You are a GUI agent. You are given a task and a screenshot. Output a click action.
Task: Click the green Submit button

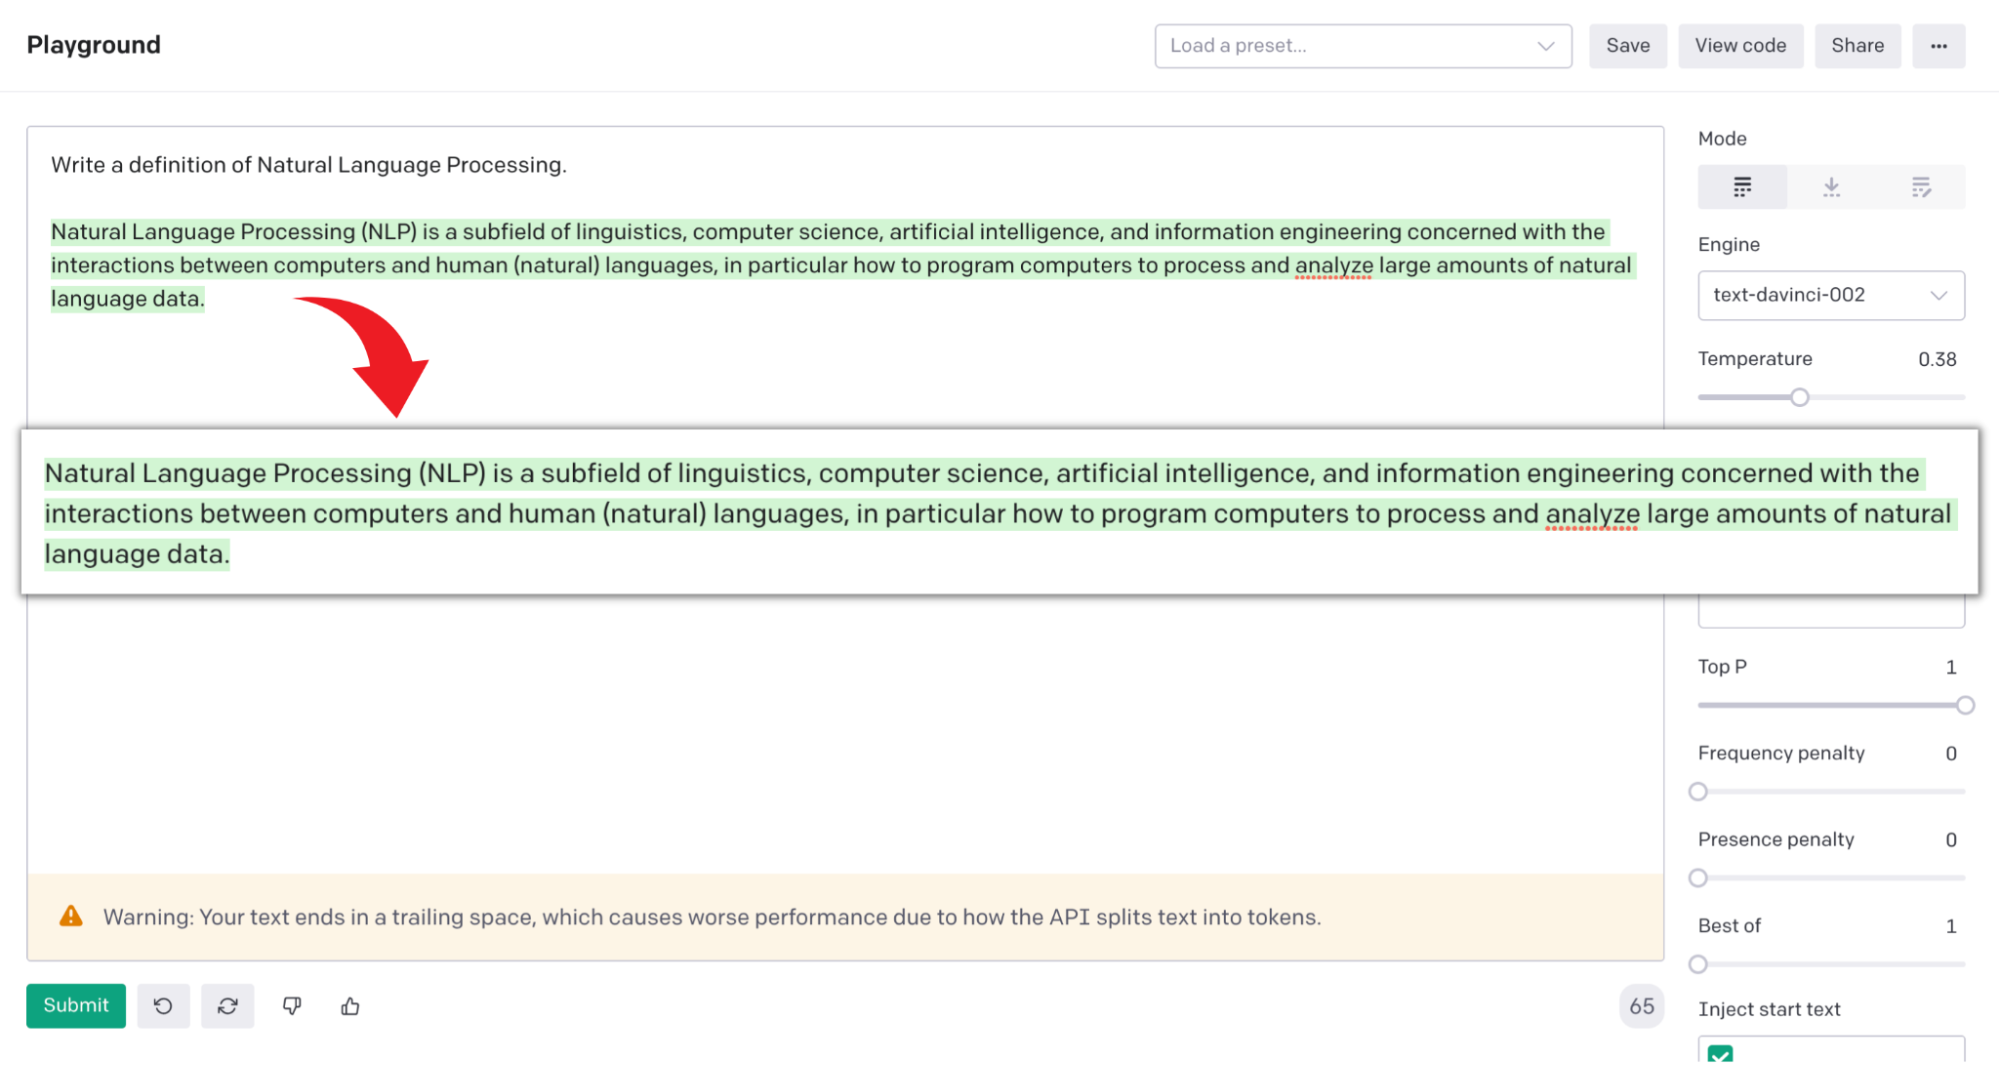(x=76, y=1006)
